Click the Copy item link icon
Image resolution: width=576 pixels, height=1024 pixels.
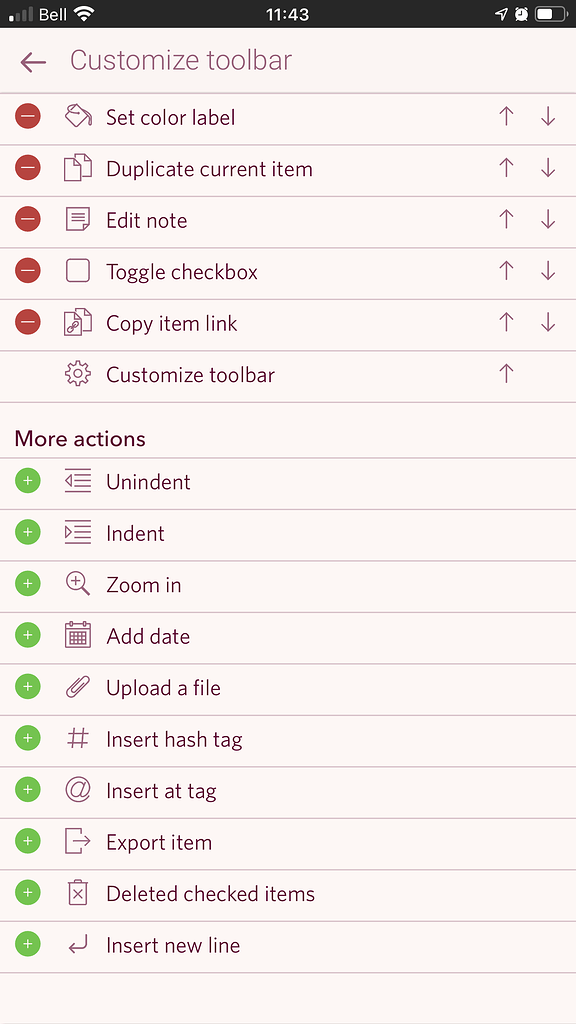click(78, 322)
